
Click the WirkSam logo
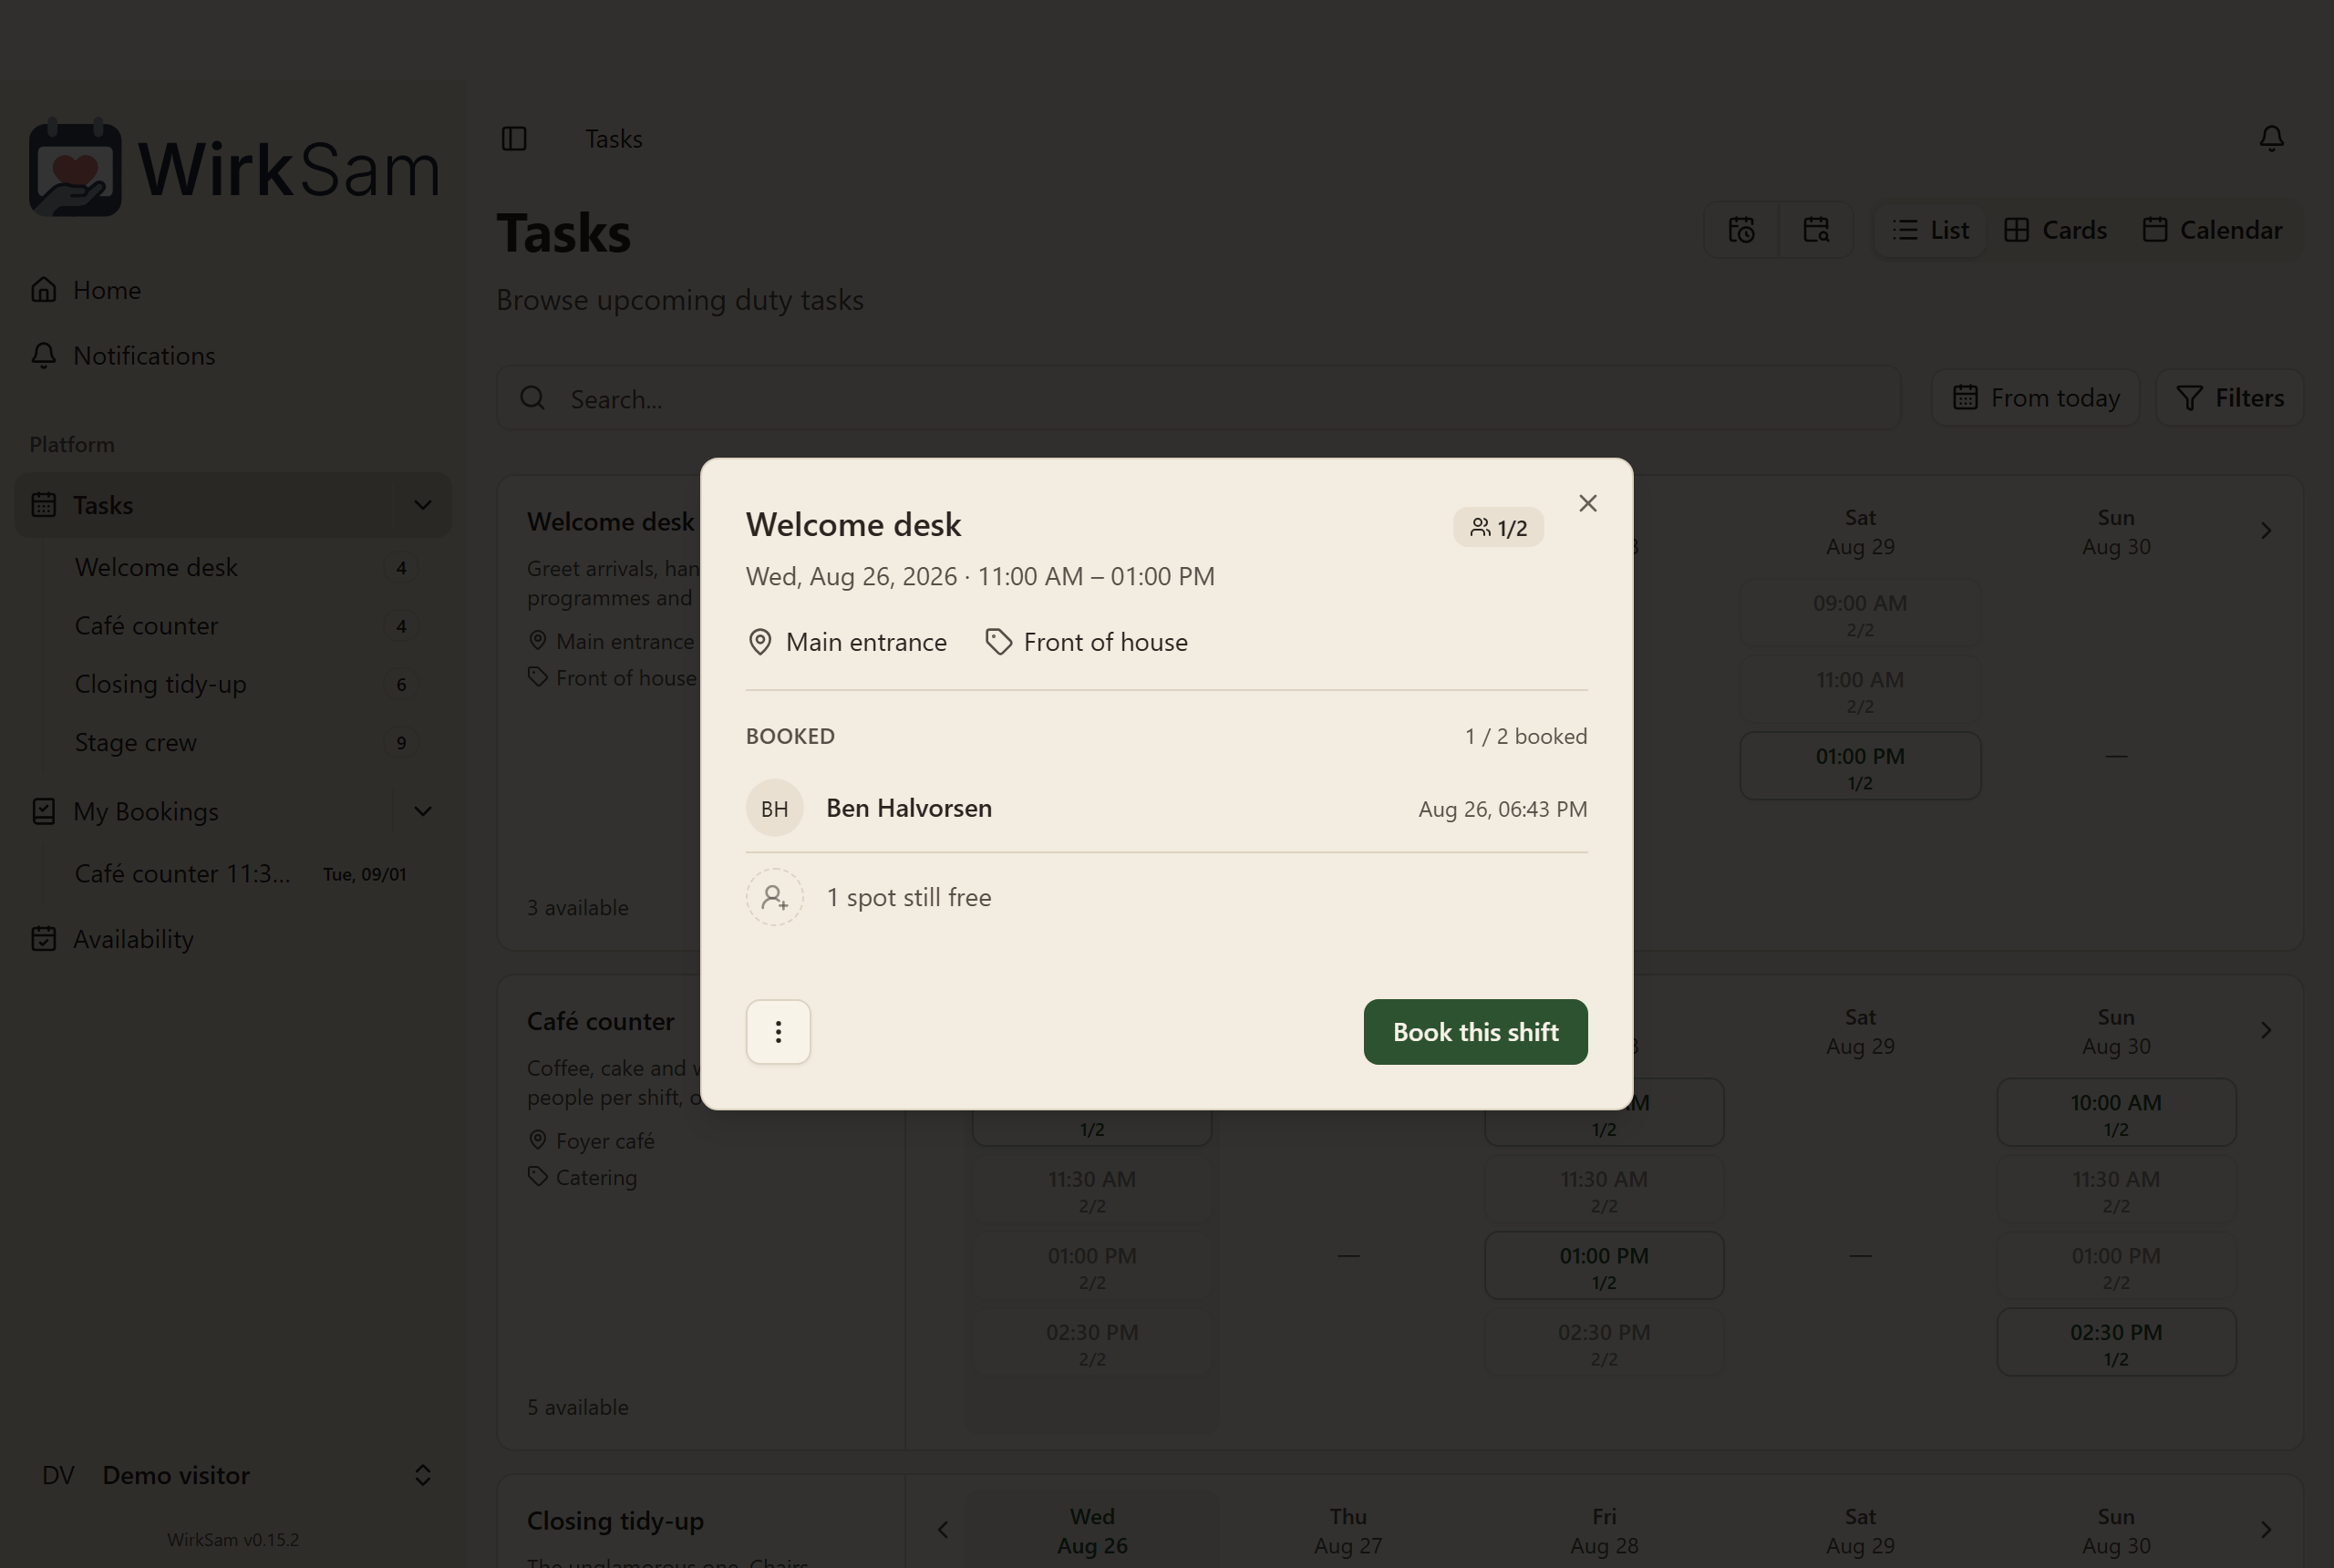pyautogui.click(x=234, y=168)
